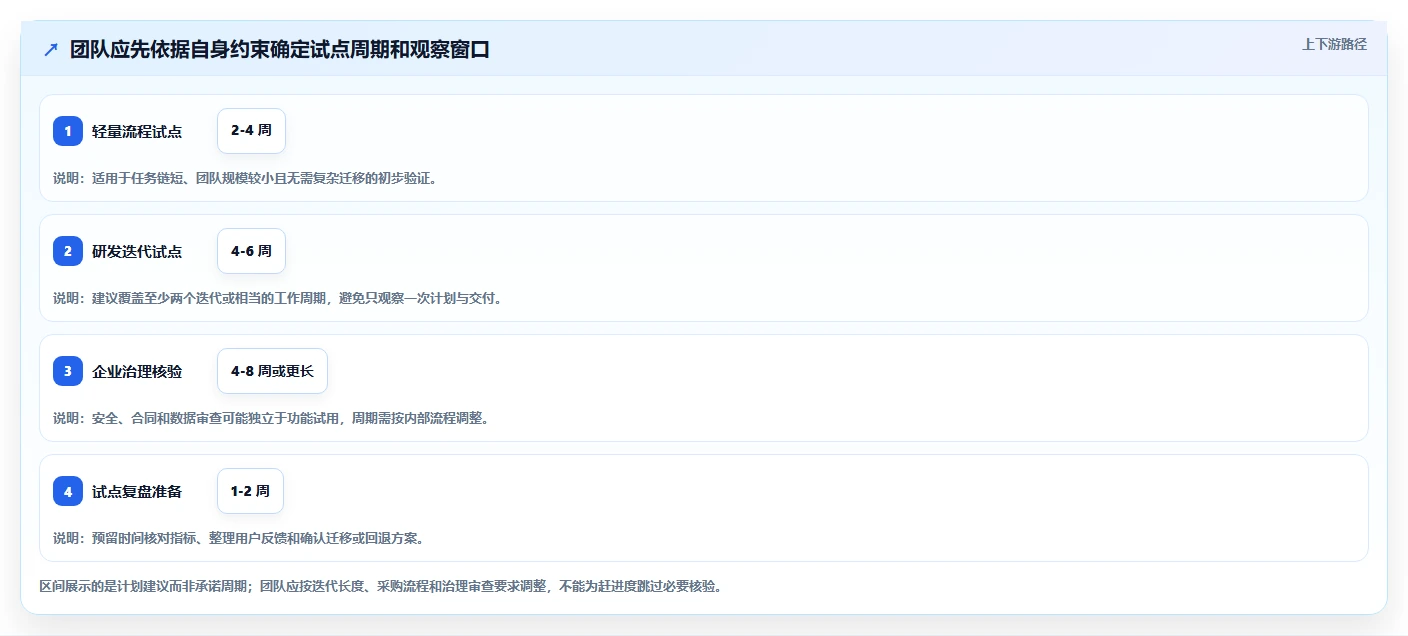
Task: Select the 4-6 周 duration chip
Action: (251, 251)
